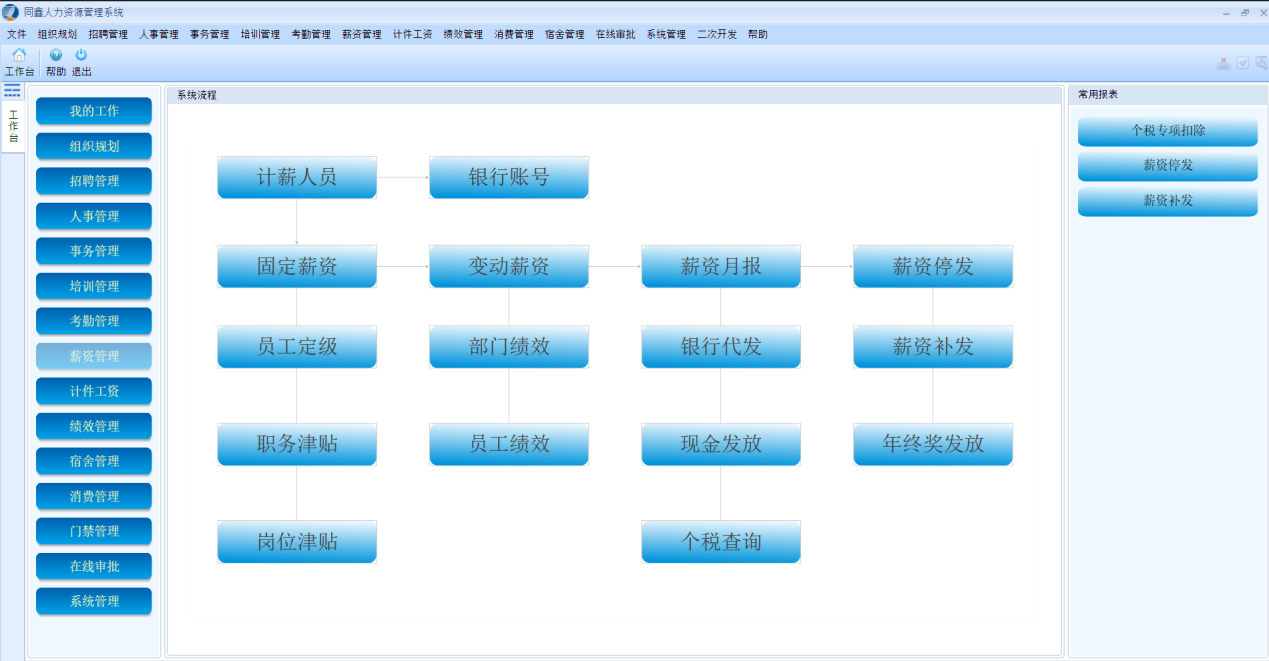Click 个税专项扣除 in common reports

coord(1167,131)
